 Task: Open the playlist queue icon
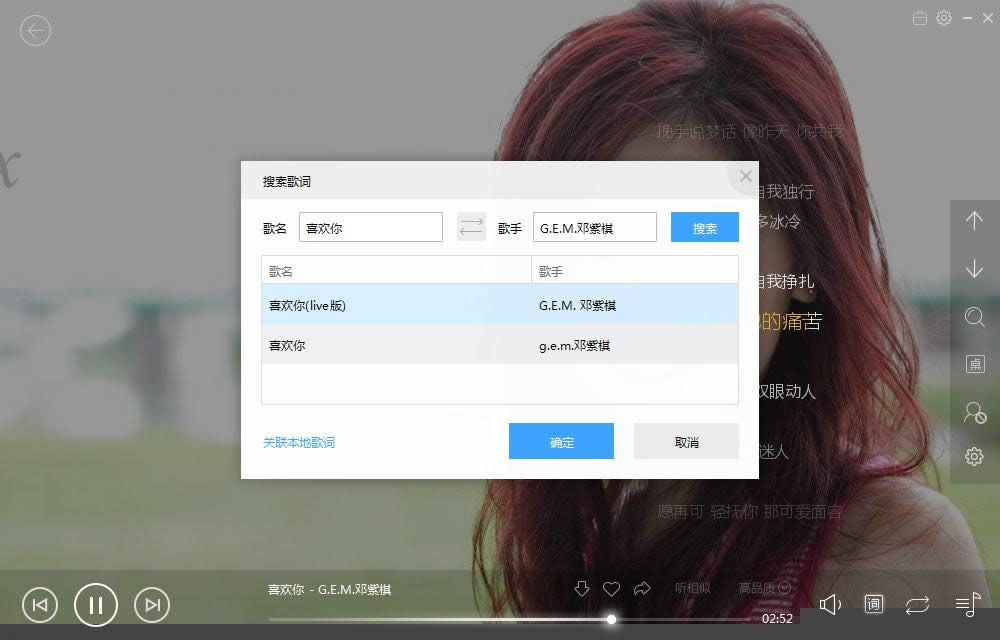point(967,604)
